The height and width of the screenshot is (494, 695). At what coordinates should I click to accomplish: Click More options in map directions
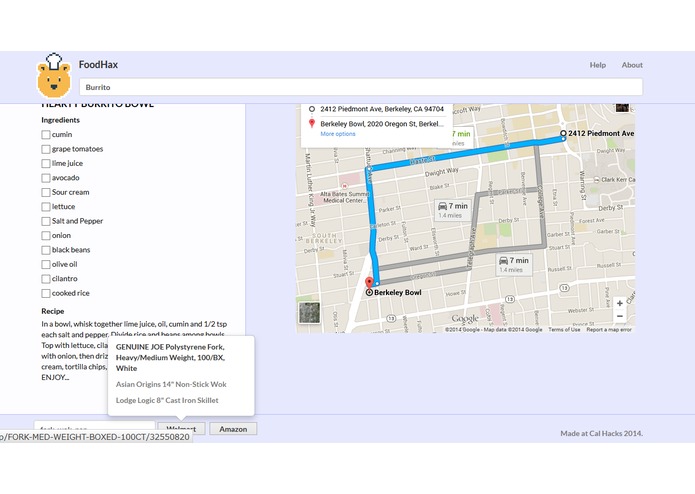point(338,134)
